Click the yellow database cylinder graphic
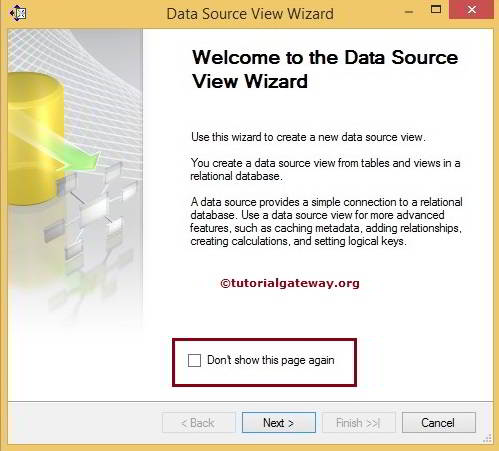Screen dimensions: 499x451 [x=32, y=138]
